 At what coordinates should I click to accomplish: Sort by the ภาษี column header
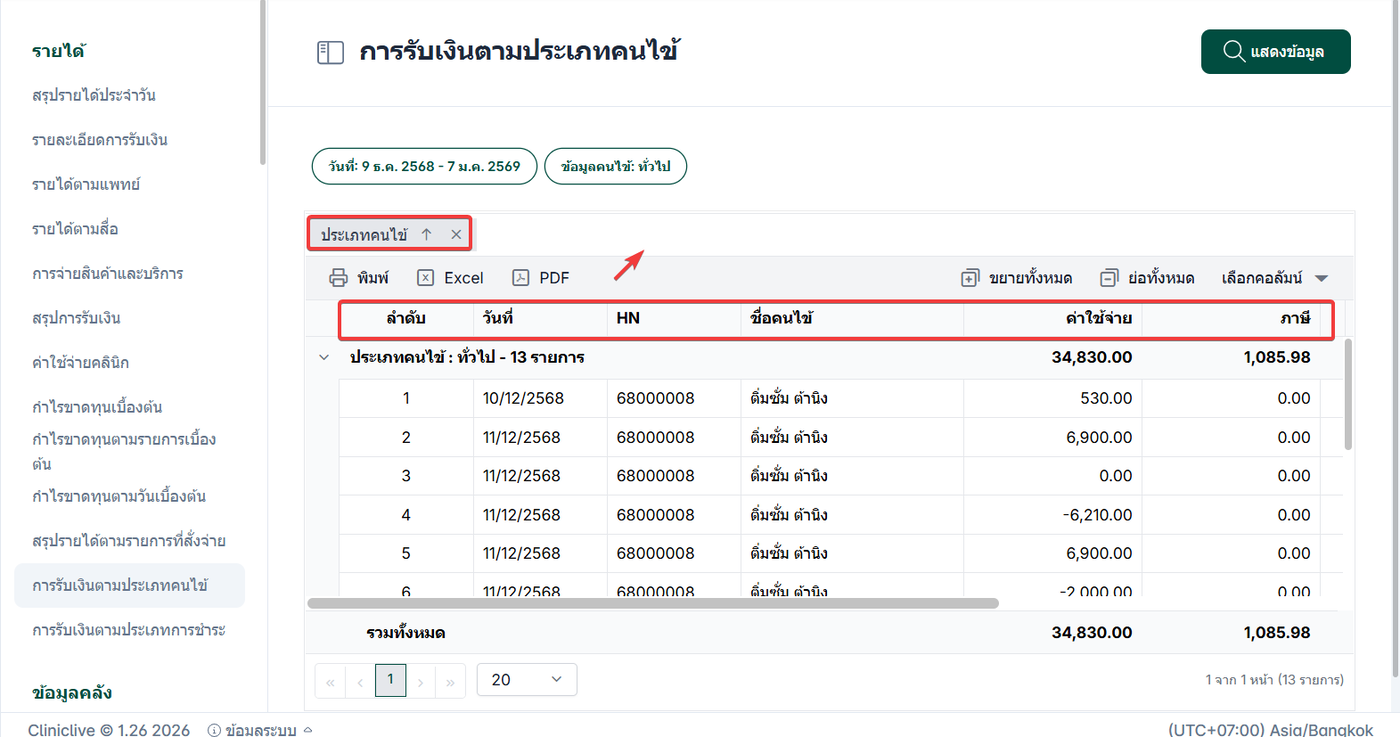[1231, 319]
